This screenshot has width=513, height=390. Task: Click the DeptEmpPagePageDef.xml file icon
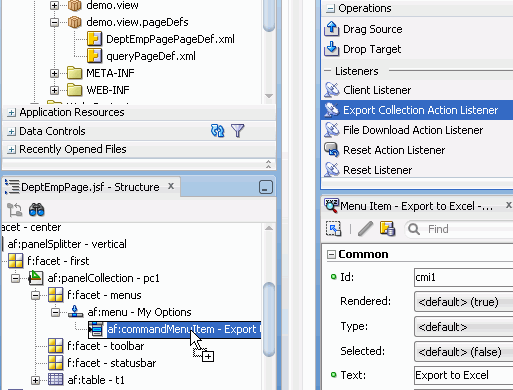coord(94,39)
